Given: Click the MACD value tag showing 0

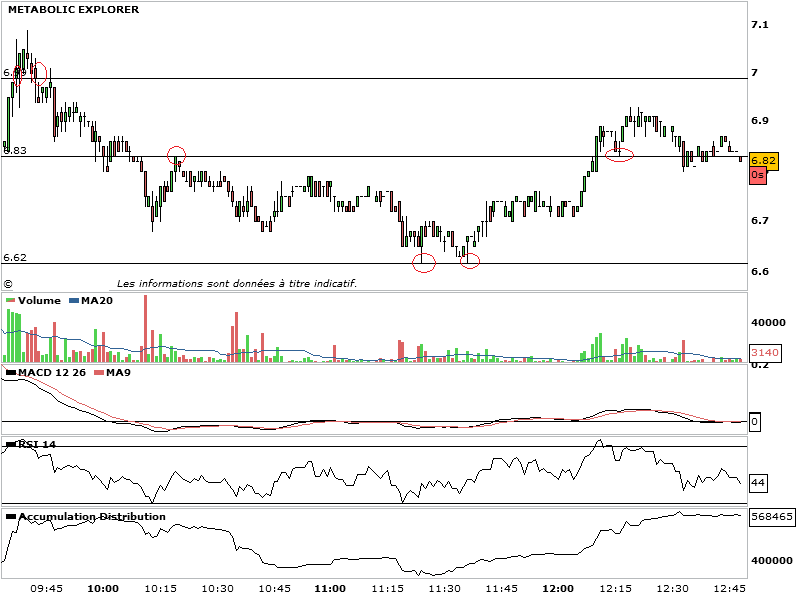Looking at the screenshot, I should point(755,422).
